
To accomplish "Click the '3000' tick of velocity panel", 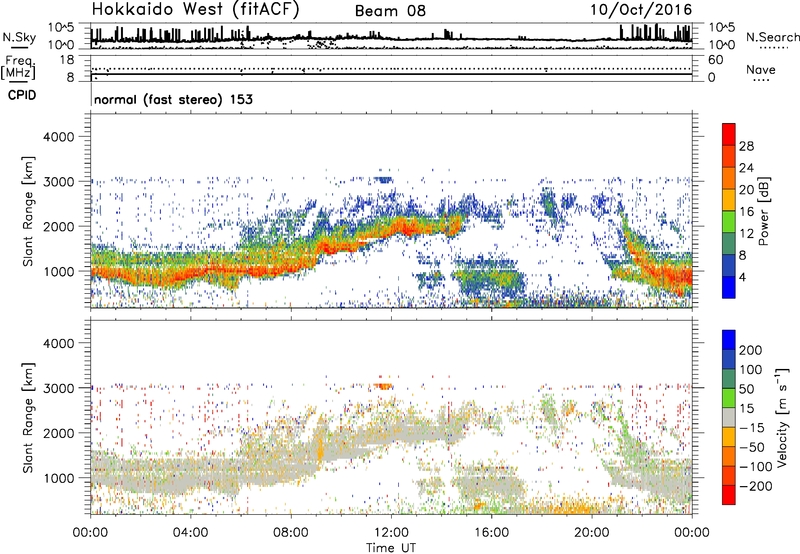I will (58, 388).
